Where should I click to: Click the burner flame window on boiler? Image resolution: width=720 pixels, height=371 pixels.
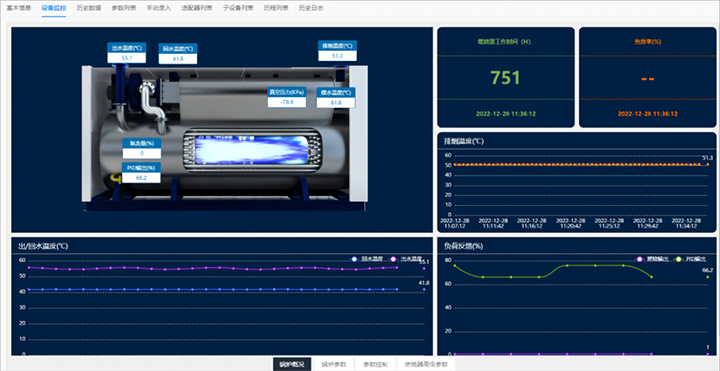[252, 148]
